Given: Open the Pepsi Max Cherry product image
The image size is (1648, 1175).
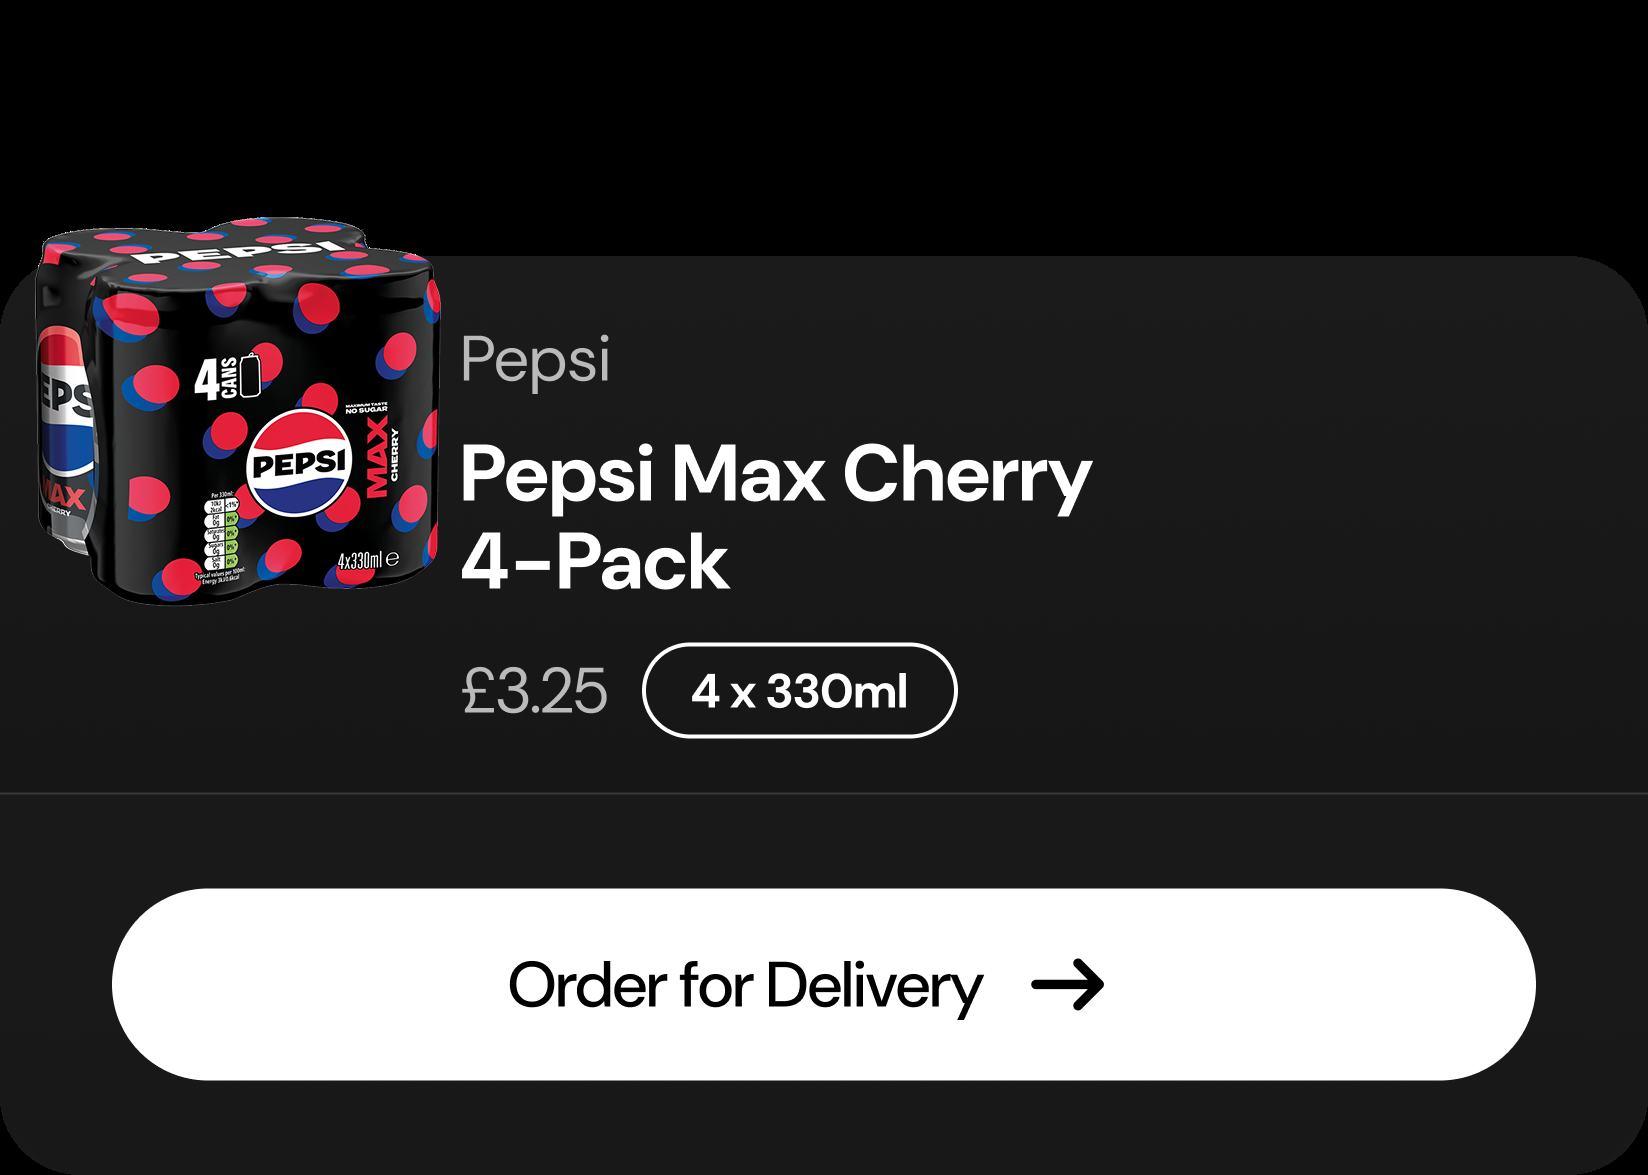Looking at the screenshot, I should click(x=238, y=408).
